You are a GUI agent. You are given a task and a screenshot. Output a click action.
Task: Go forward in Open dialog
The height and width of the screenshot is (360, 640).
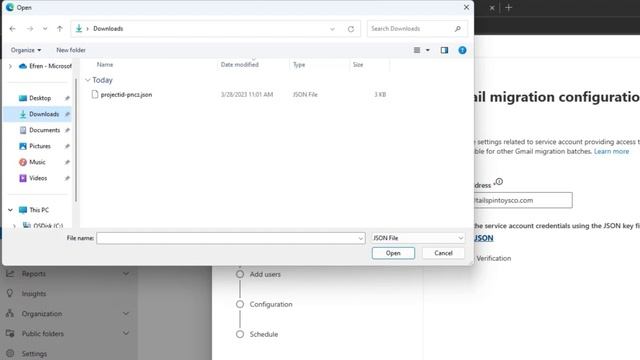point(30,29)
